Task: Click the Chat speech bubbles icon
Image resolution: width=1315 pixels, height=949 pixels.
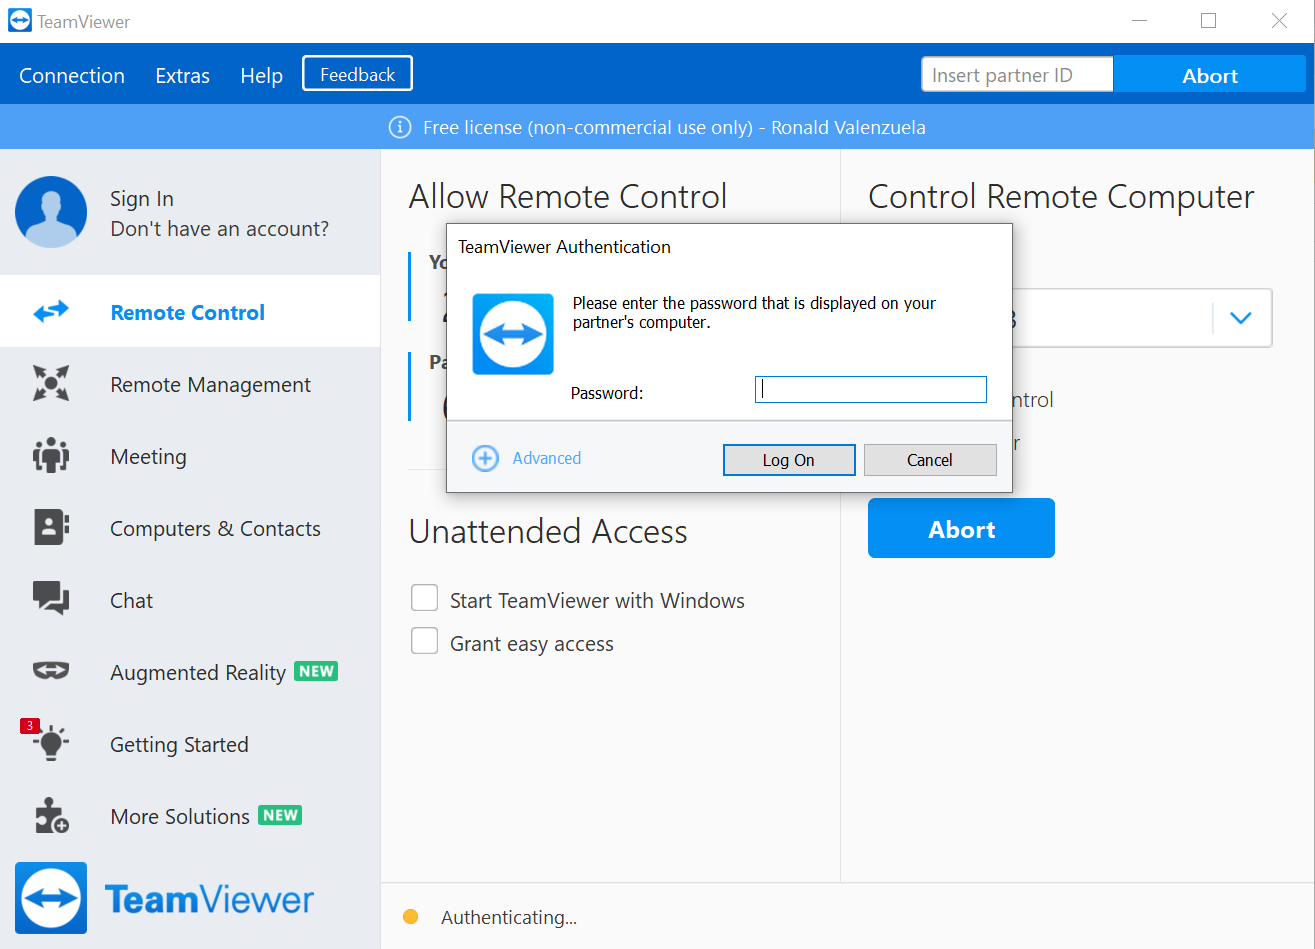Action: coord(51,599)
